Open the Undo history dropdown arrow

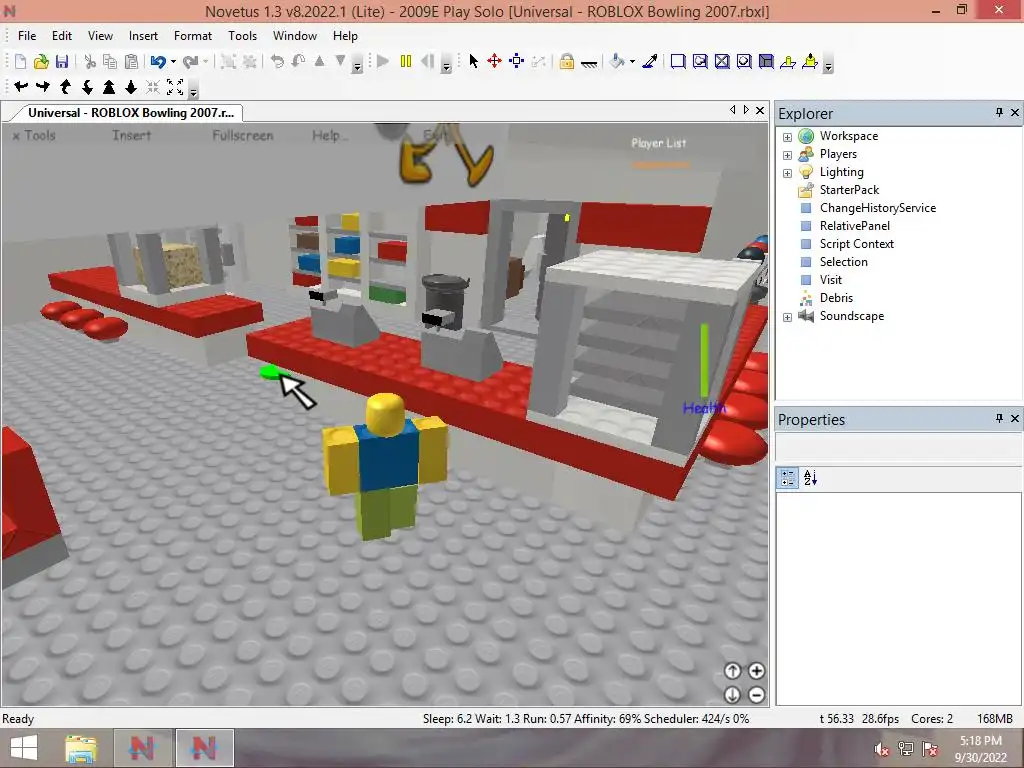(173, 62)
